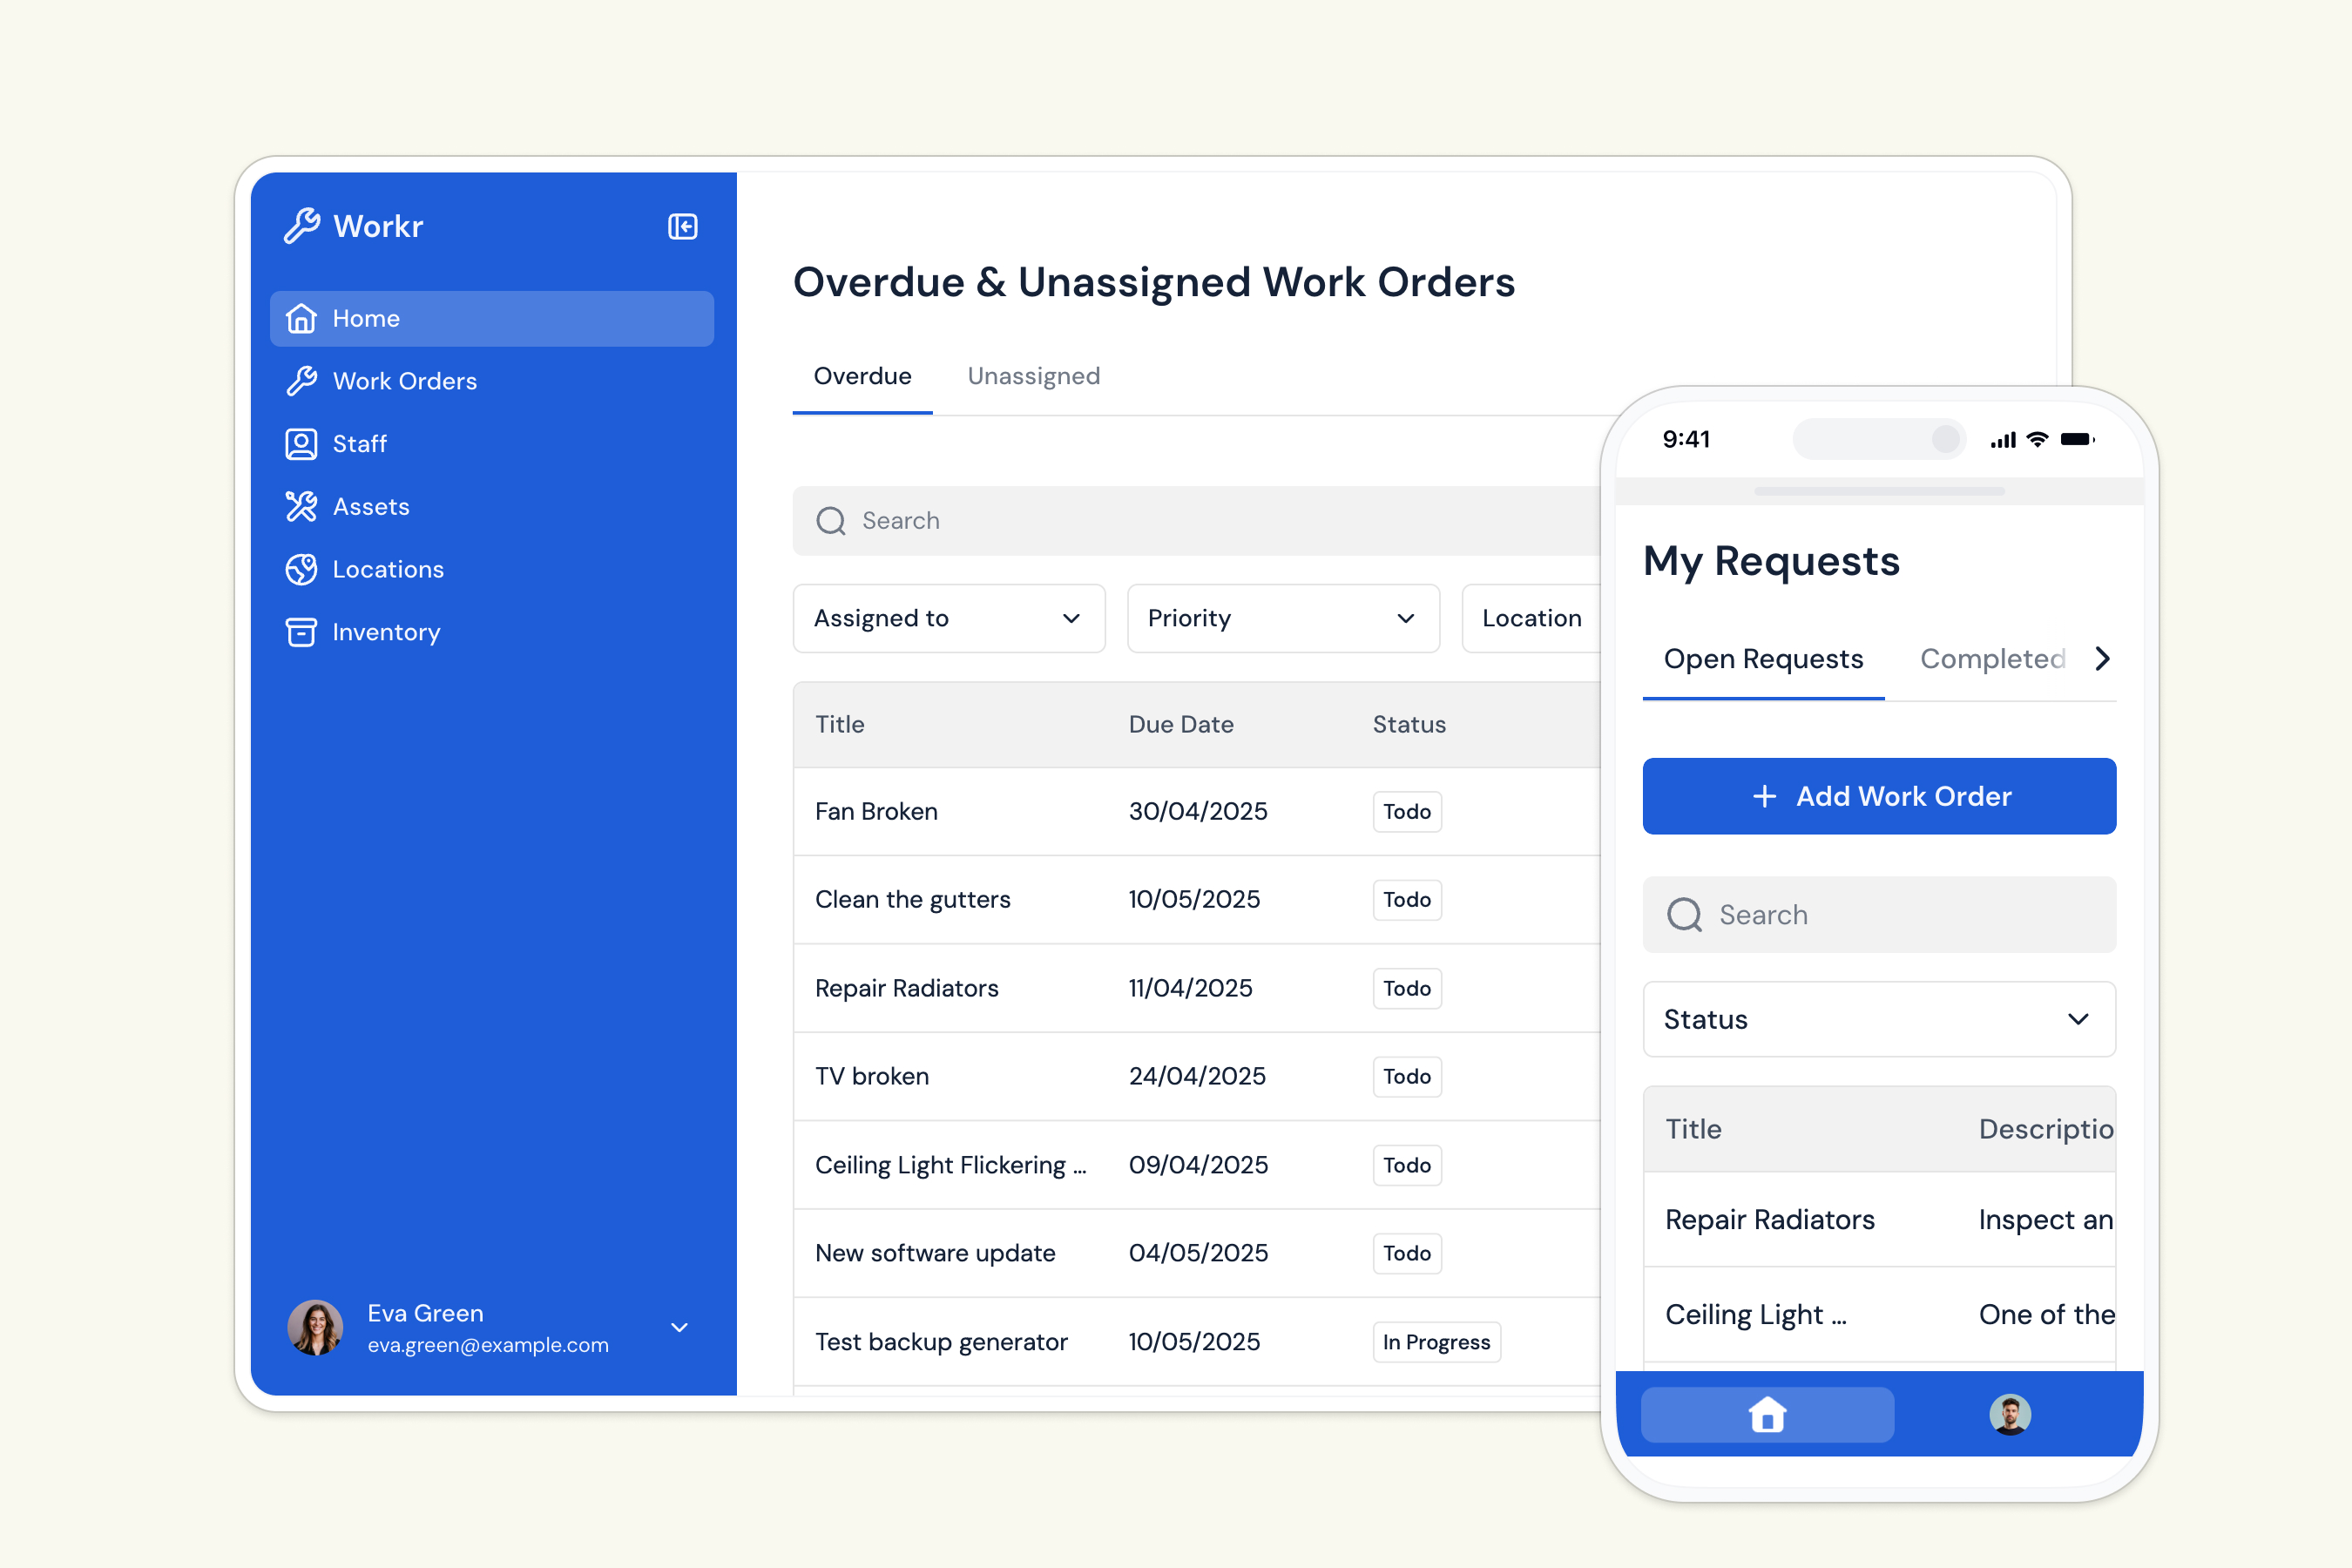The height and width of the screenshot is (1568, 2352).
Task: Open the Repair Radiators row in desktop table
Action: pyautogui.click(x=1197, y=988)
